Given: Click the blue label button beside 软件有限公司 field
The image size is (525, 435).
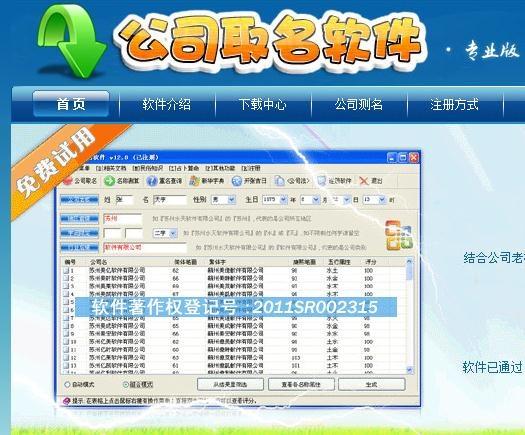Looking at the screenshot, I should pos(79,247).
